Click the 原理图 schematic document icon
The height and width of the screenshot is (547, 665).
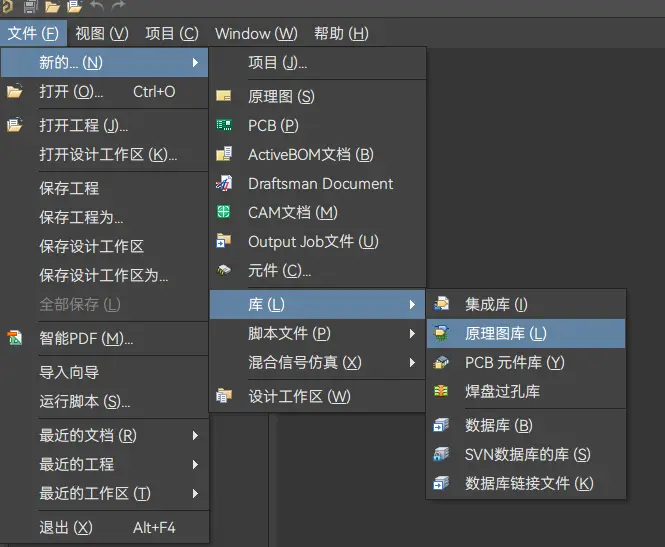[224, 97]
